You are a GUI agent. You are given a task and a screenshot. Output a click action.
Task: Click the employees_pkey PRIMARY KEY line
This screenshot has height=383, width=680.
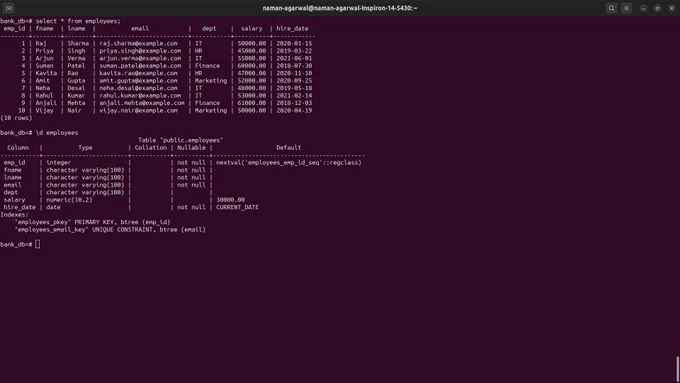pyautogui.click(x=92, y=222)
